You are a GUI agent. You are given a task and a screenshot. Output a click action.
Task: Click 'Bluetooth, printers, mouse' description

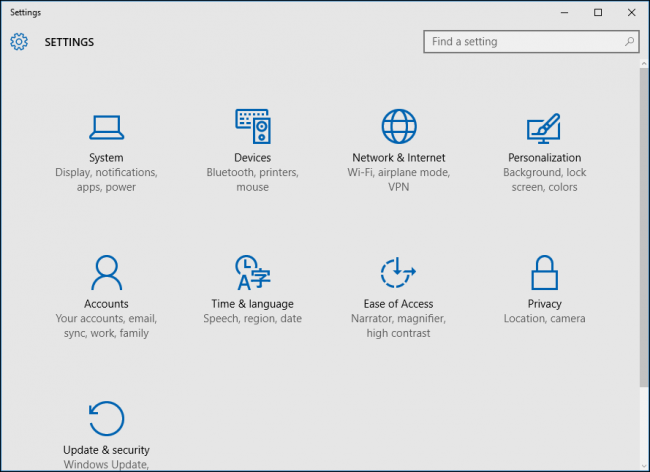coord(252,179)
